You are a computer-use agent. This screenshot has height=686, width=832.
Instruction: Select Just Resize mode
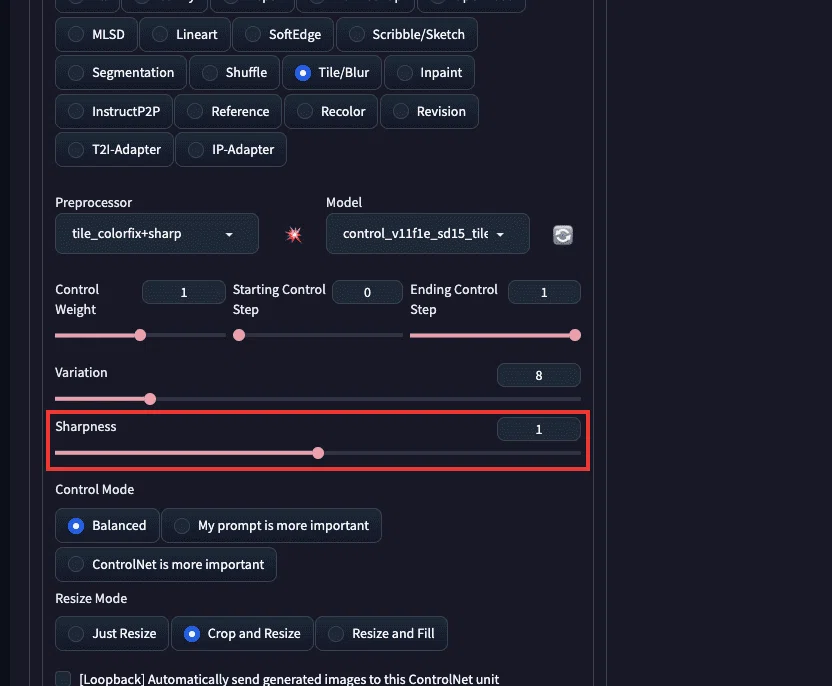click(112, 633)
